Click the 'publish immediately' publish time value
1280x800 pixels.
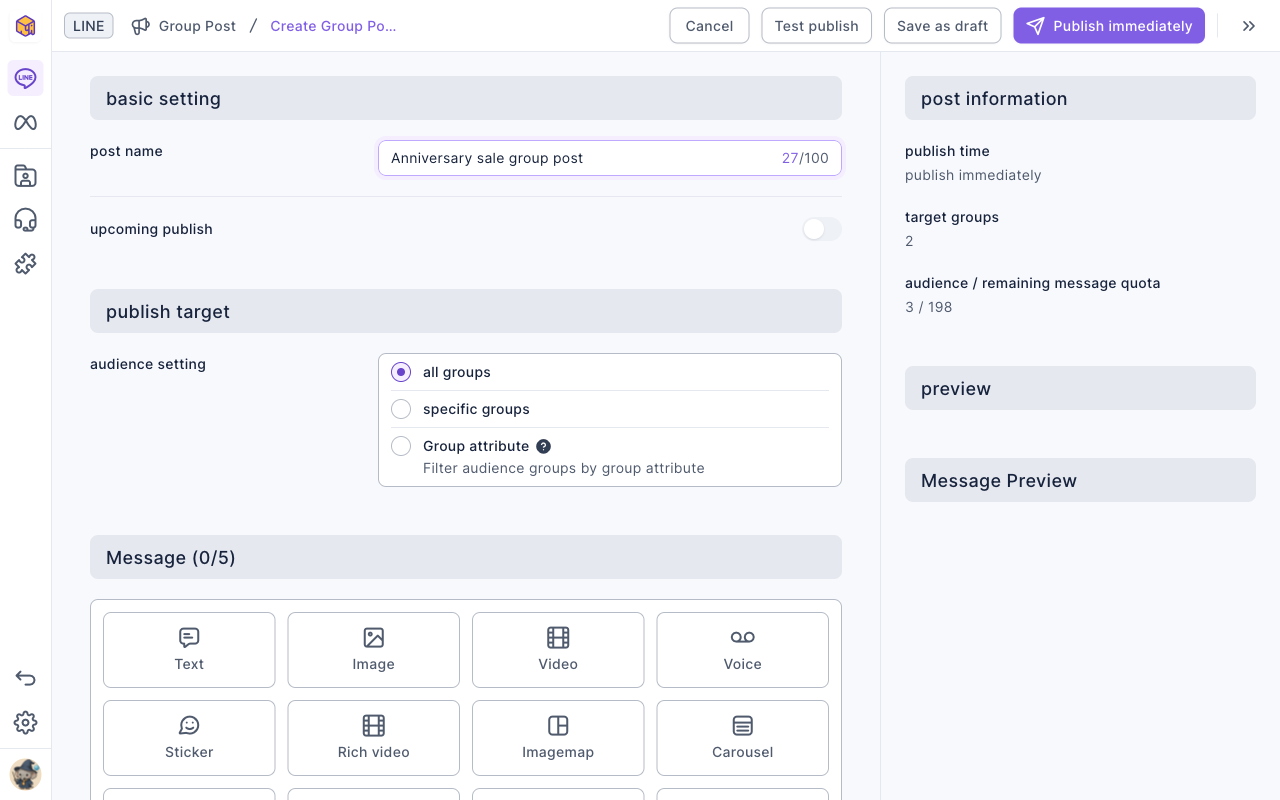point(973,175)
